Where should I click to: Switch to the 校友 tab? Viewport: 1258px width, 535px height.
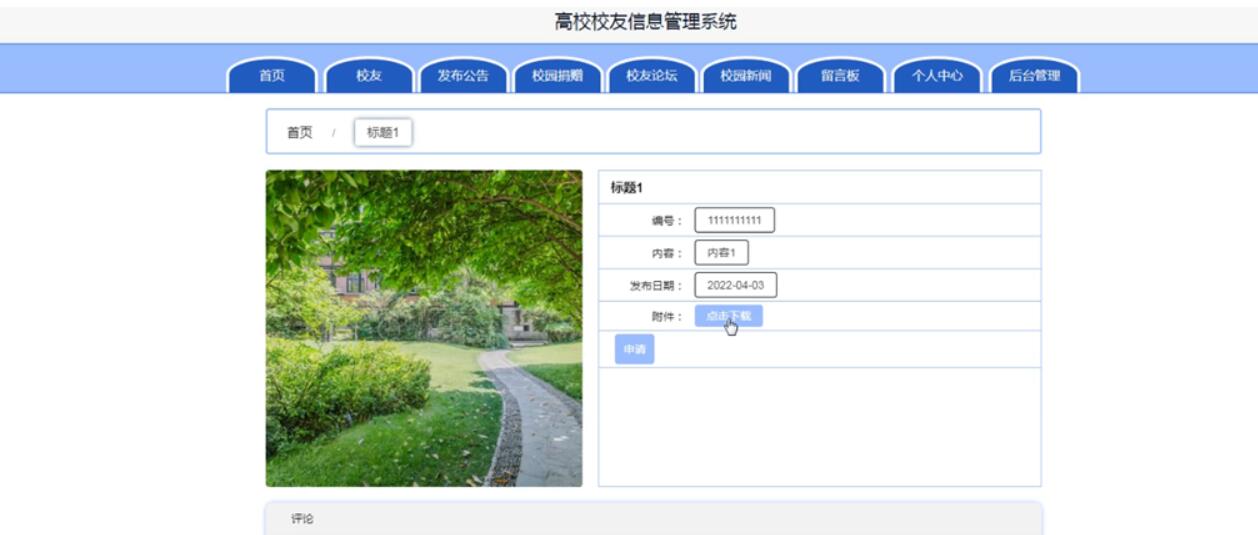(369, 76)
